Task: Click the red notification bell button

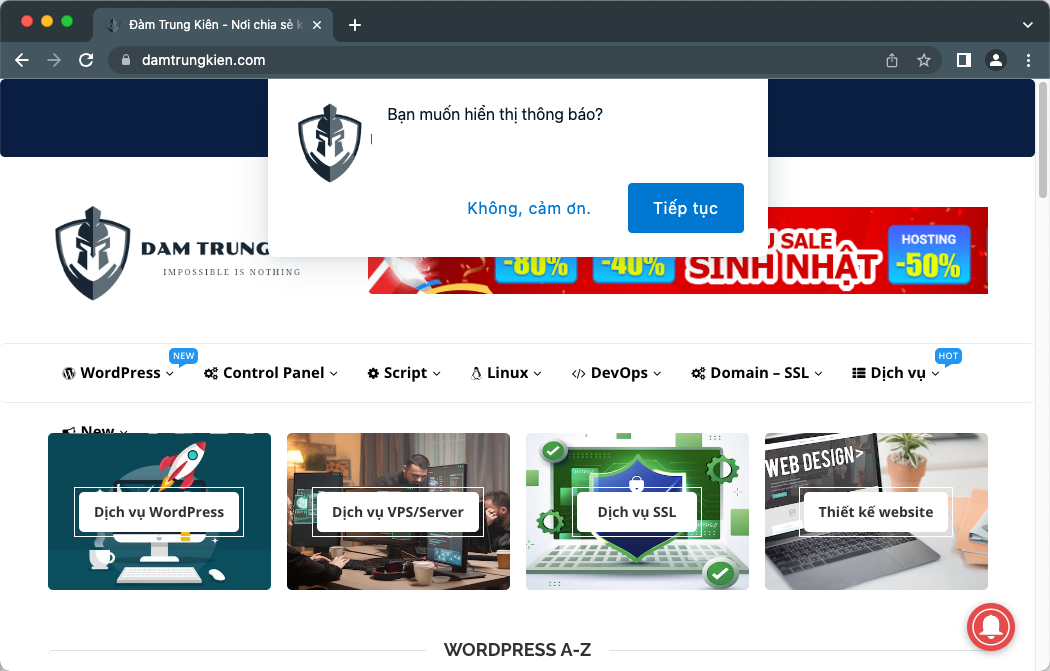Action: [991, 627]
